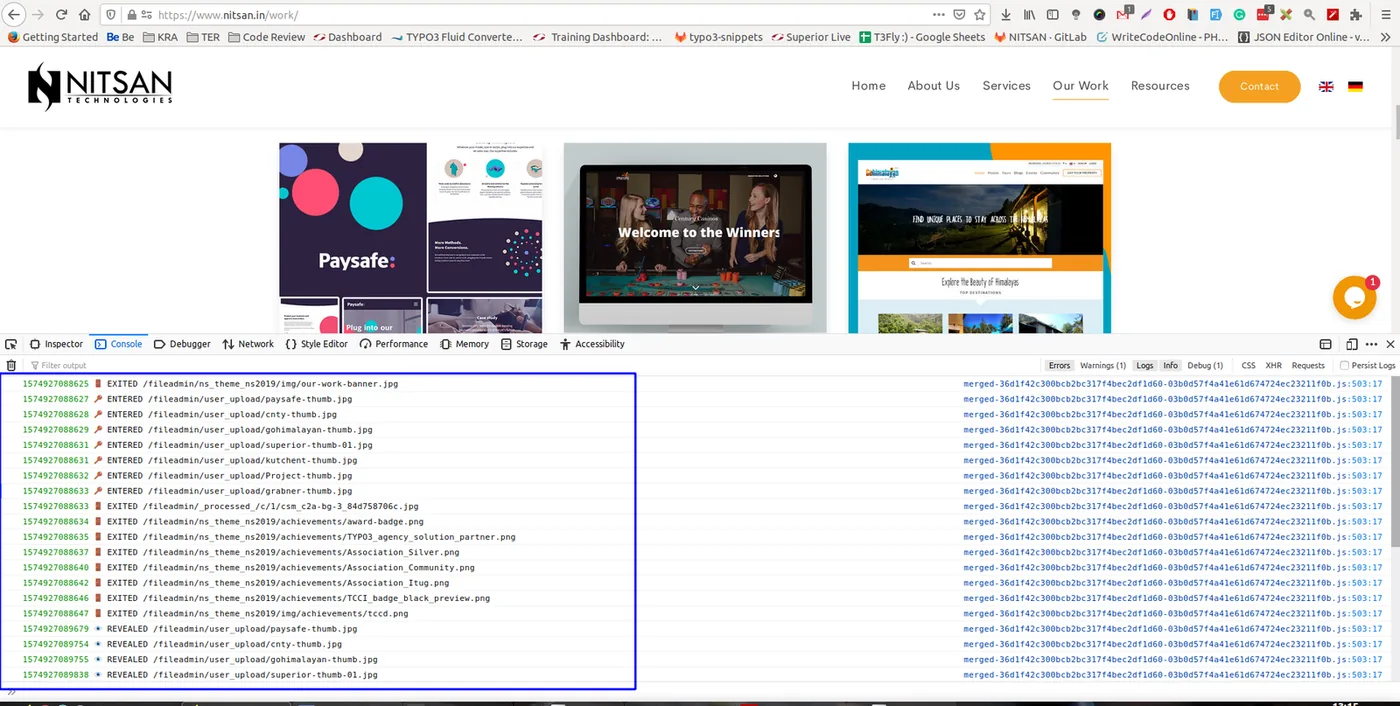The height and width of the screenshot is (706, 1400).
Task: Show more bookmarks with the chevron
Action: click(x=1385, y=37)
